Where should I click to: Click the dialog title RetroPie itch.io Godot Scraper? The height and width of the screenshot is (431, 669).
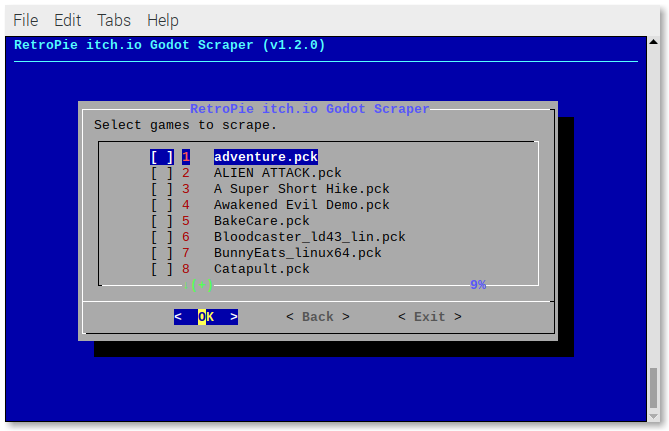310,109
